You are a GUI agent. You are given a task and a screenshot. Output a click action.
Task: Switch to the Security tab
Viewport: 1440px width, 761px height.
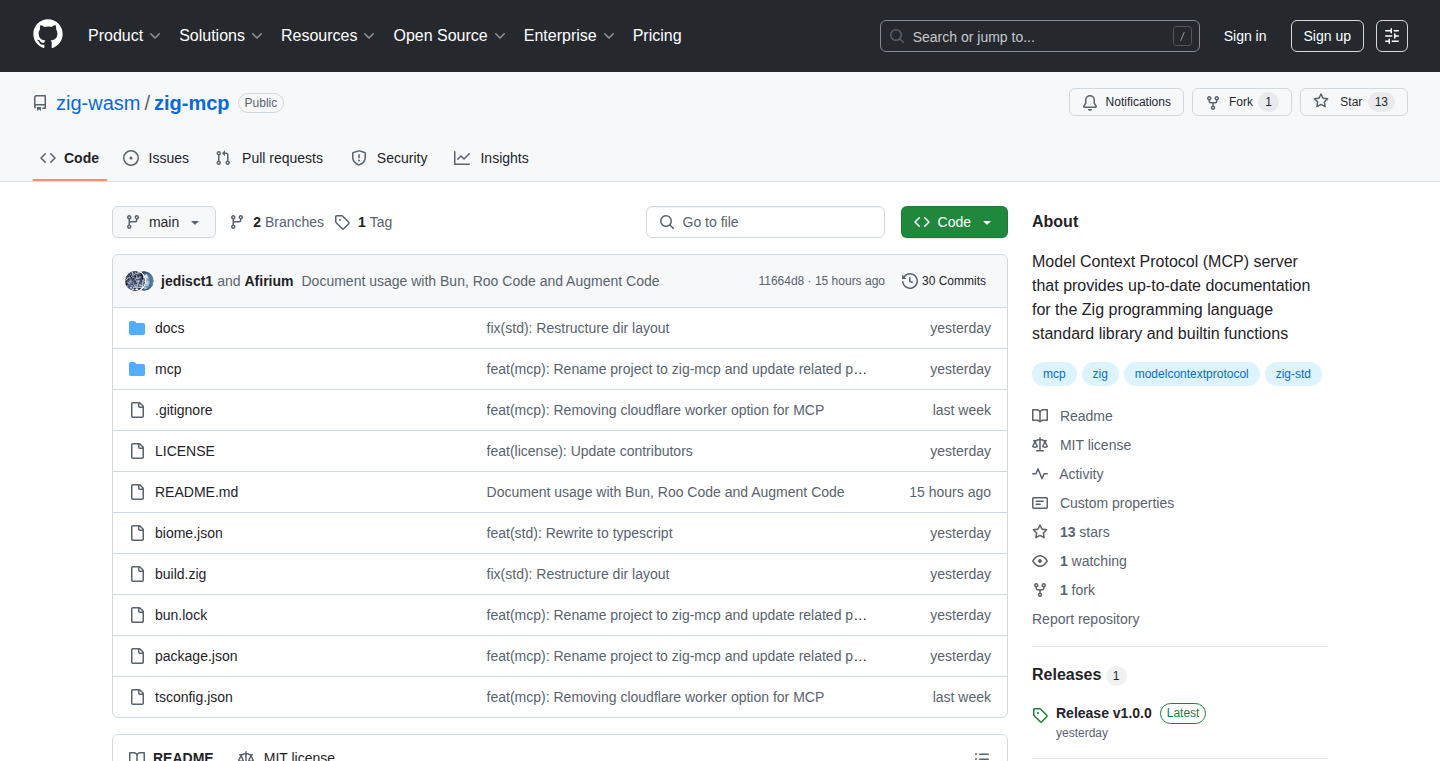pyautogui.click(x=390, y=158)
